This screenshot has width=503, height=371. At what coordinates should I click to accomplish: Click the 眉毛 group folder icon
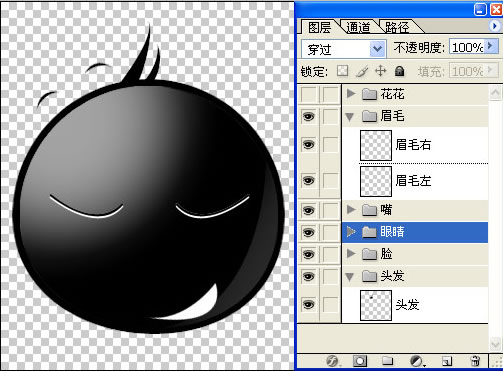pyautogui.click(x=369, y=116)
